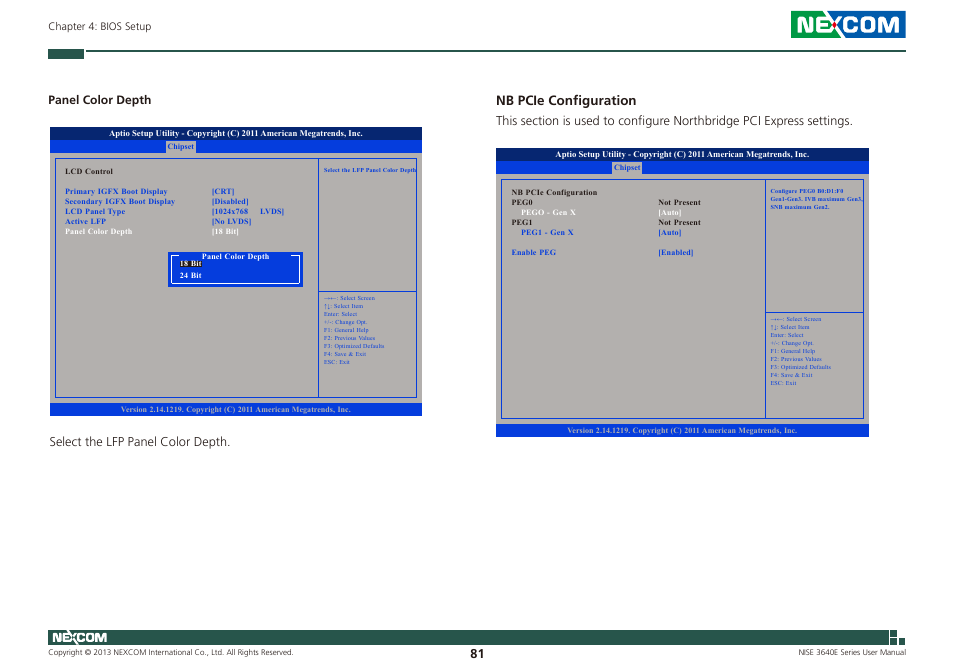Select the Primary IGFX Boot Display option
Viewport: 954px width, 672px height.
pyautogui.click(x=116, y=191)
